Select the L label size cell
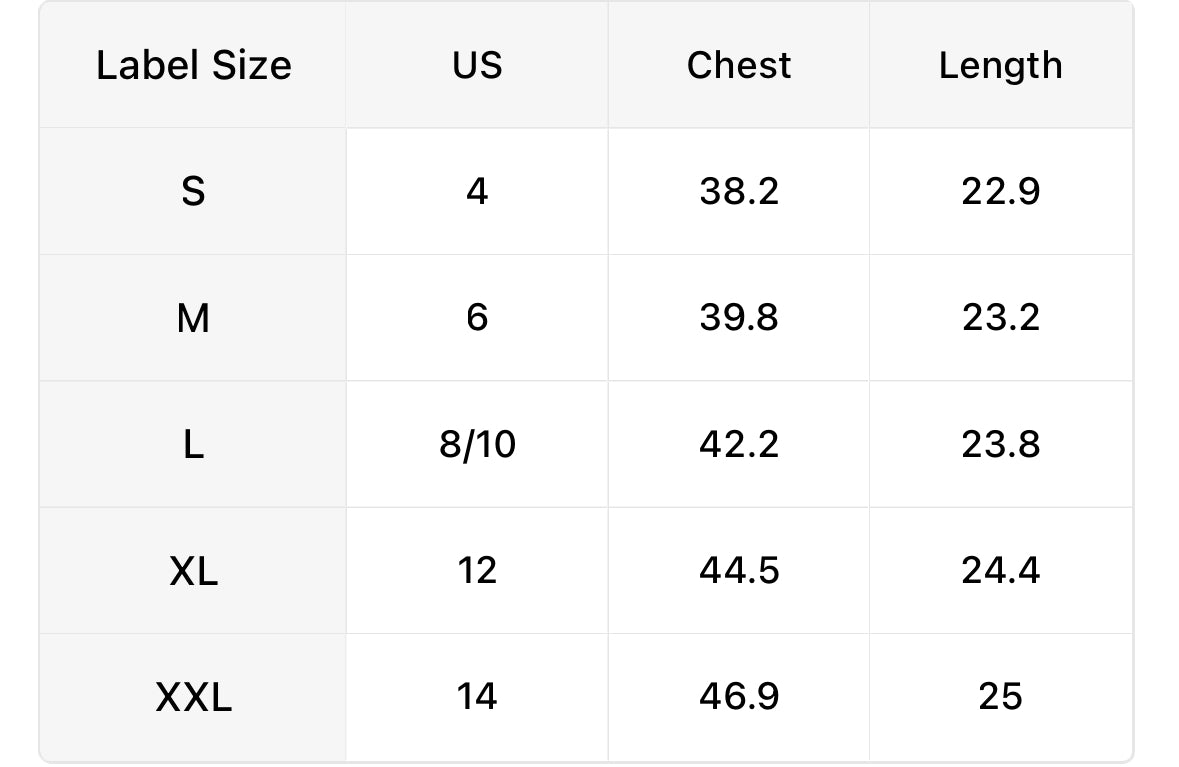Image resolution: width=1179 pixels, height=767 pixels. click(x=193, y=444)
